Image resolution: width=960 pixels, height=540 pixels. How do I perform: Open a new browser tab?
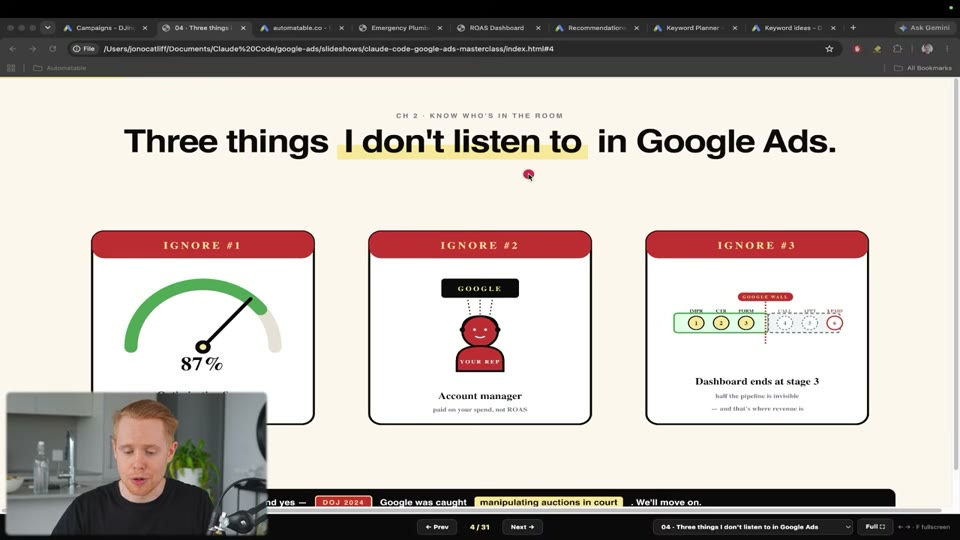pyautogui.click(x=853, y=28)
